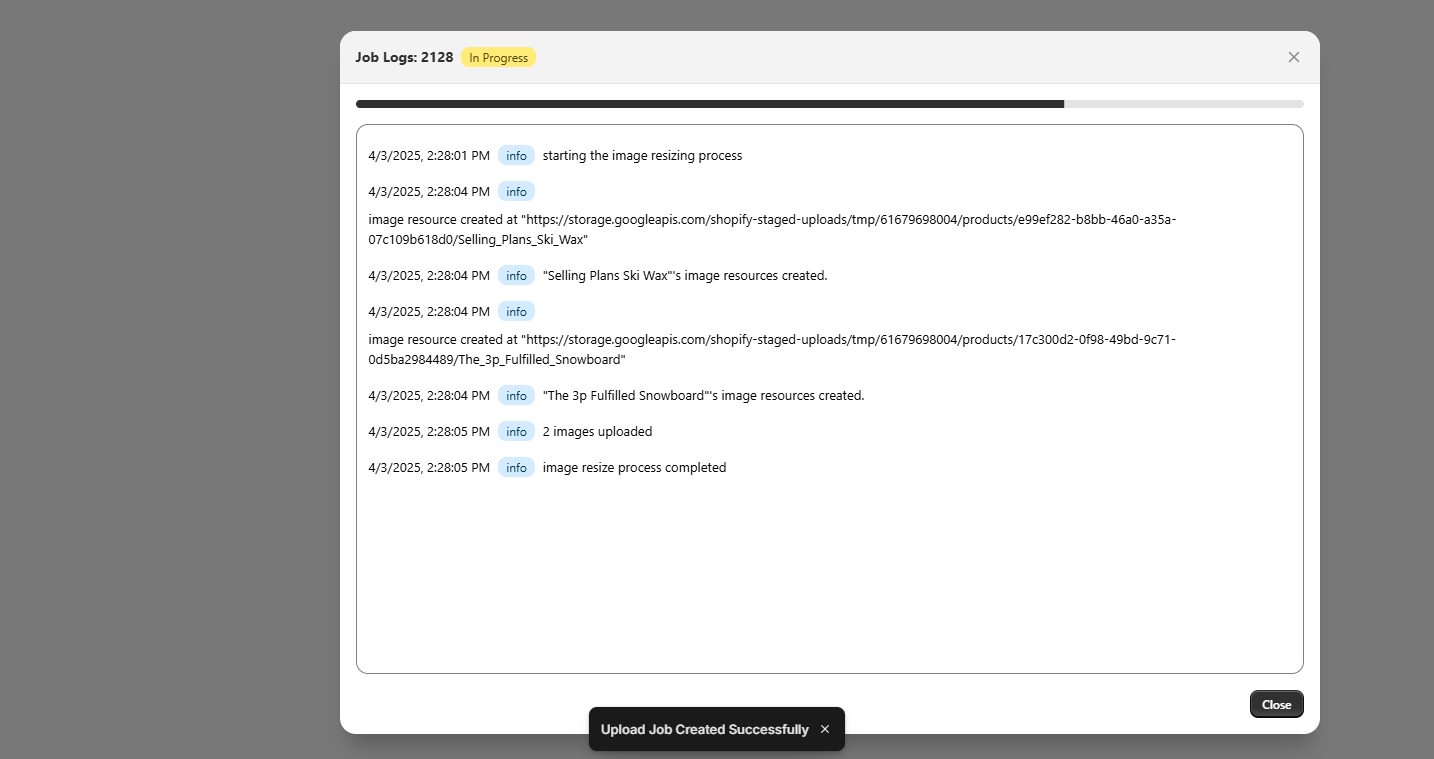This screenshot has height=759, width=1434.
Task: Open the The_3p_Fulfilled_Snowboard storage URL
Action: click(x=772, y=349)
